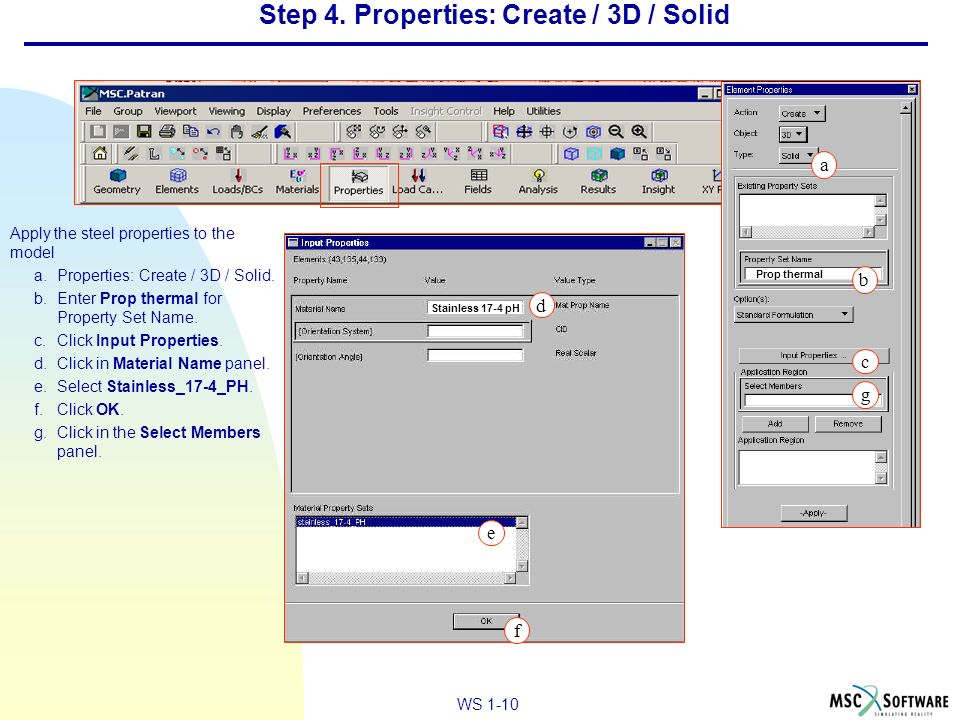This screenshot has width=960, height=720.
Task: Open the Group menu
Action: pos(127,111)
